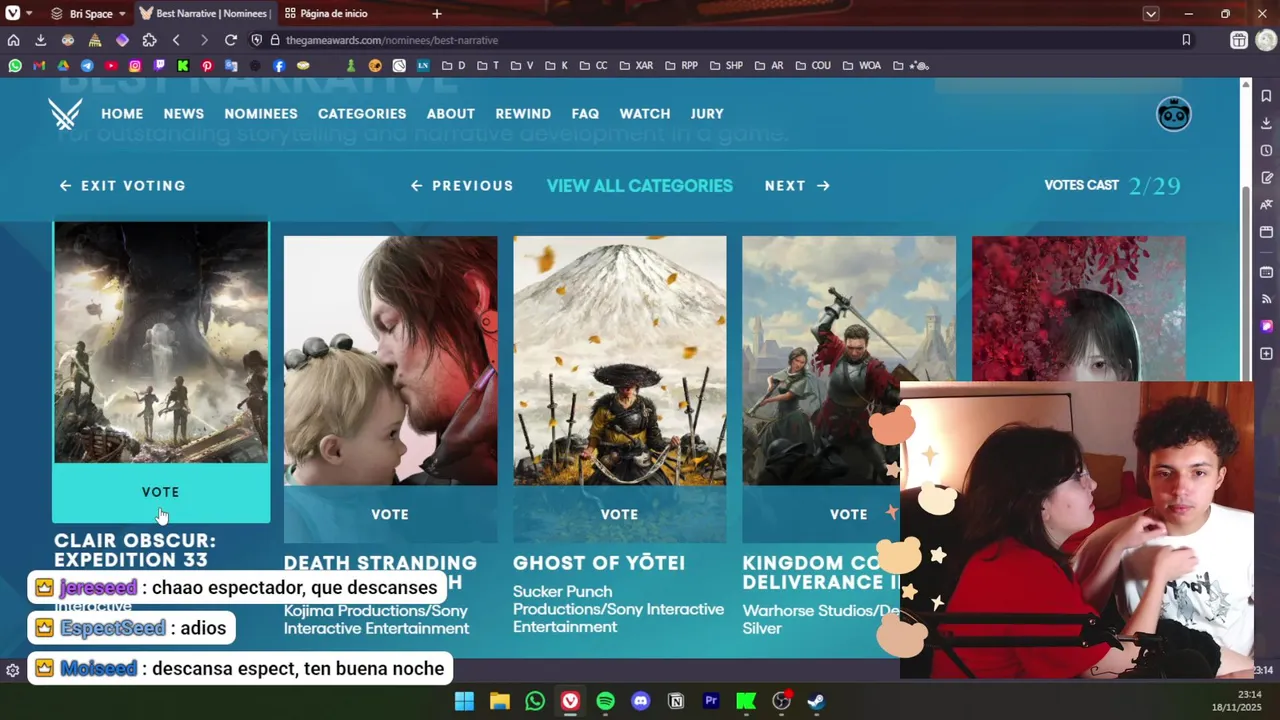
Task: Go to NEXT category
Action: pos(797,186)
